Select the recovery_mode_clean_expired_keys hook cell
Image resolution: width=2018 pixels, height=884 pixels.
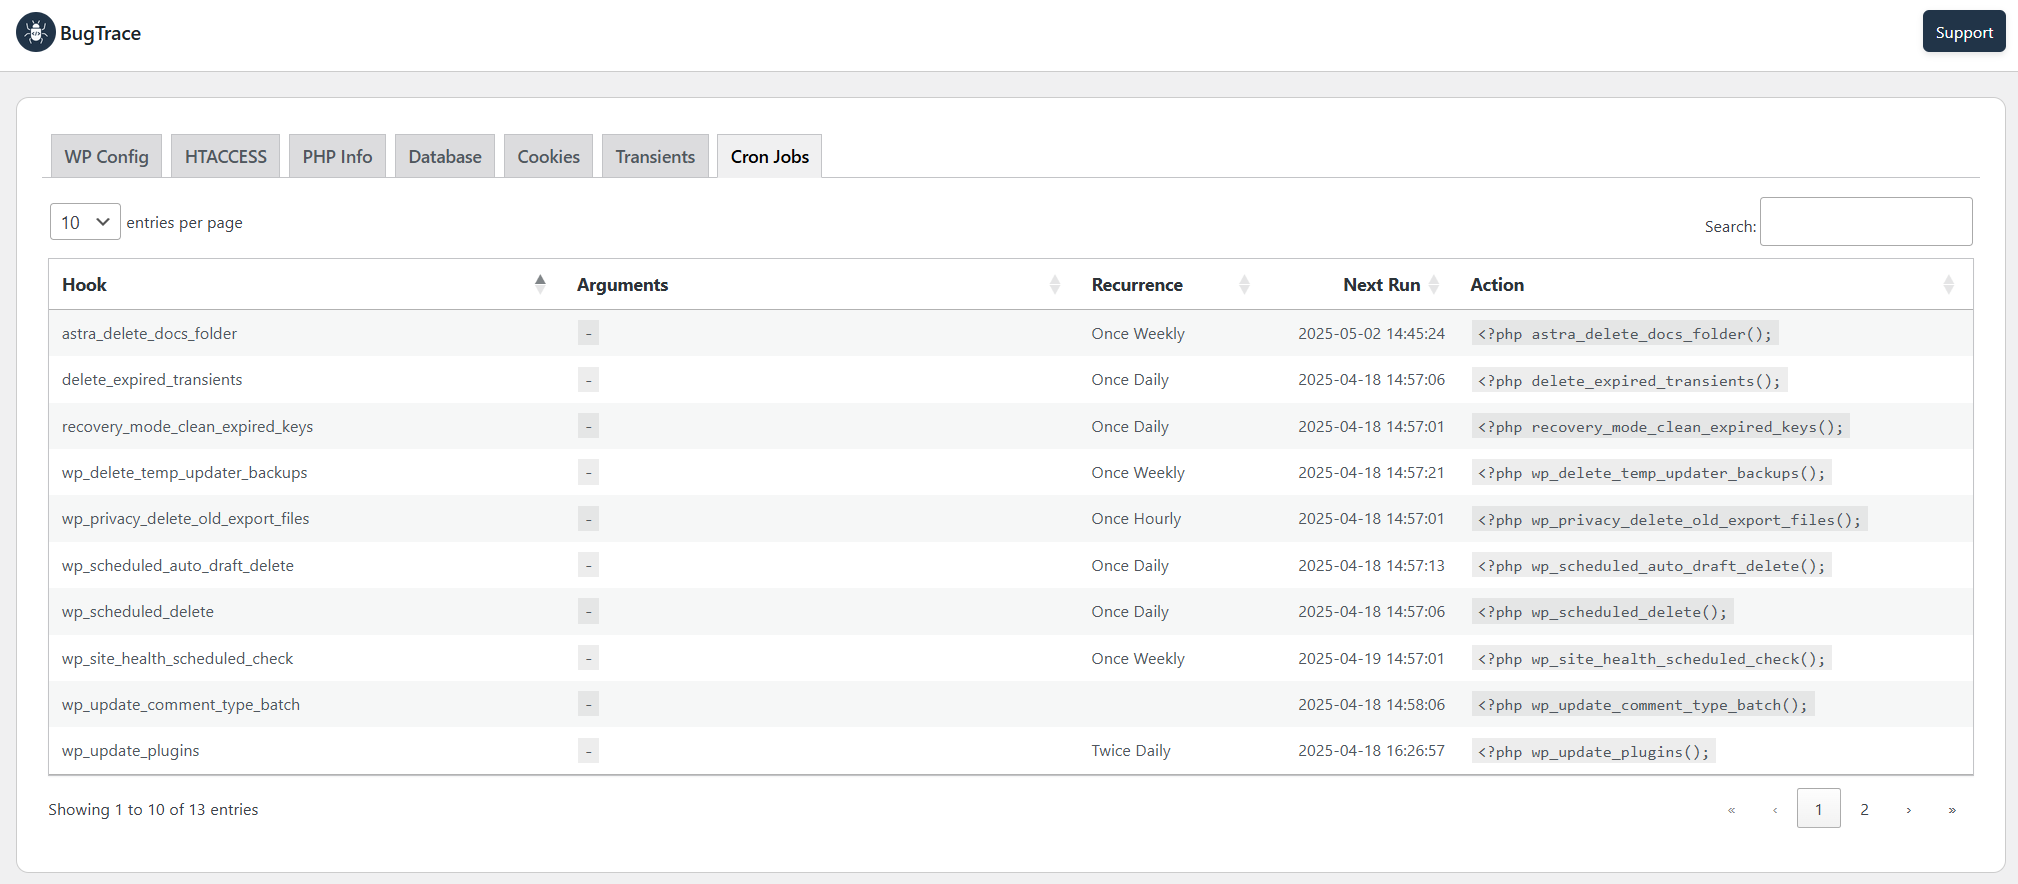187,427
